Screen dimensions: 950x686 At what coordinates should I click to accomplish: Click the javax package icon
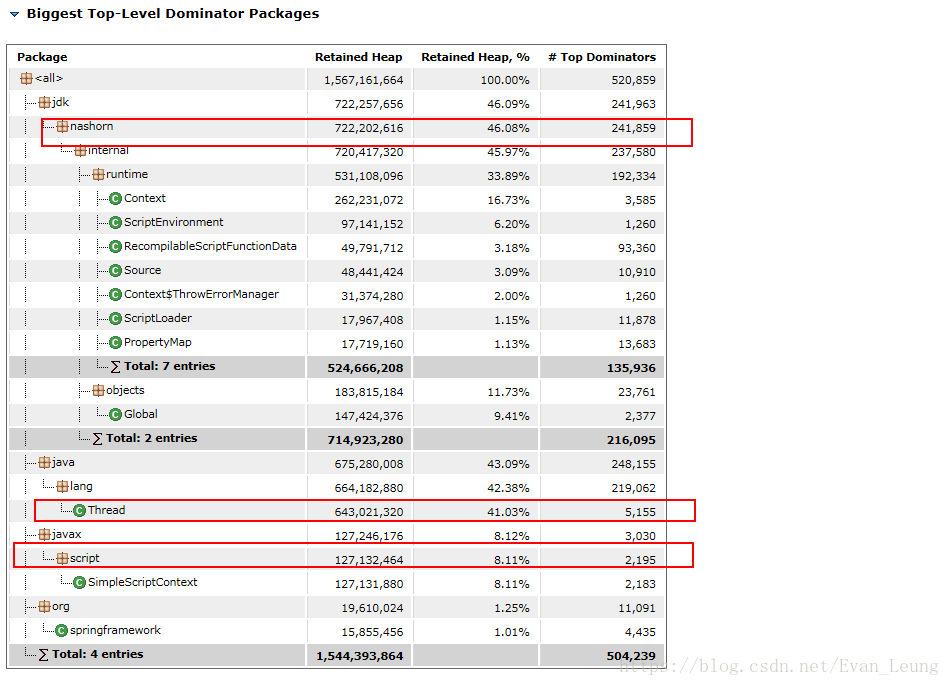coord(44,534)
